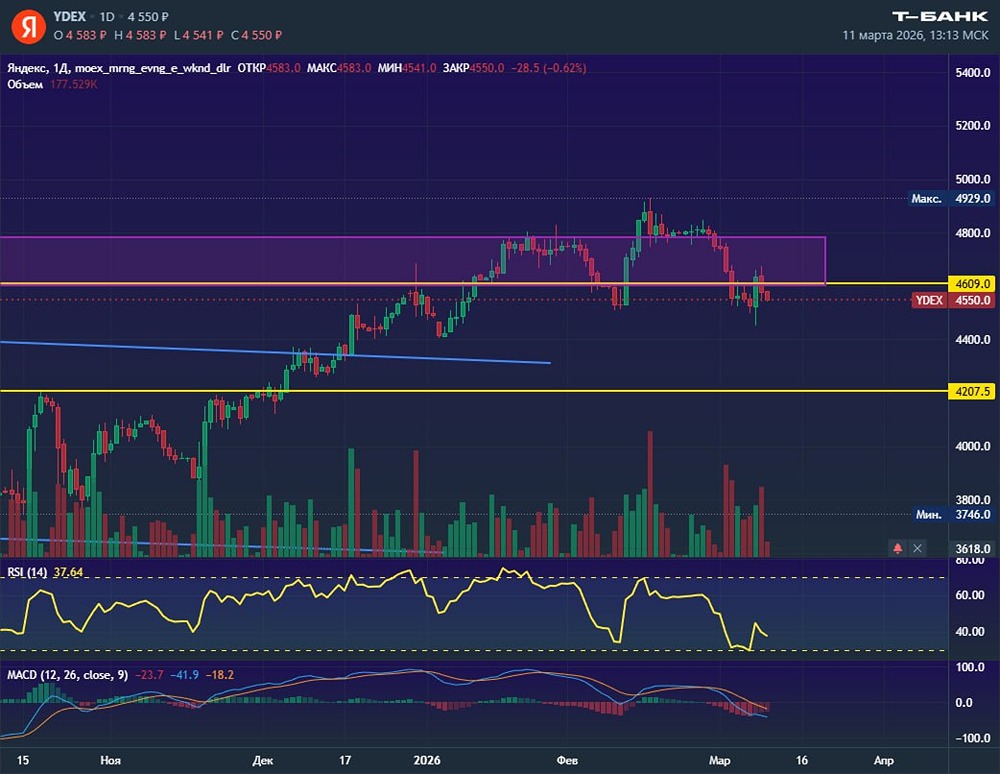Click the 'Ноя' label on time axis
Image resolution: width=1000 pixels, height=774 pixels.
click(x=110, y=760)
